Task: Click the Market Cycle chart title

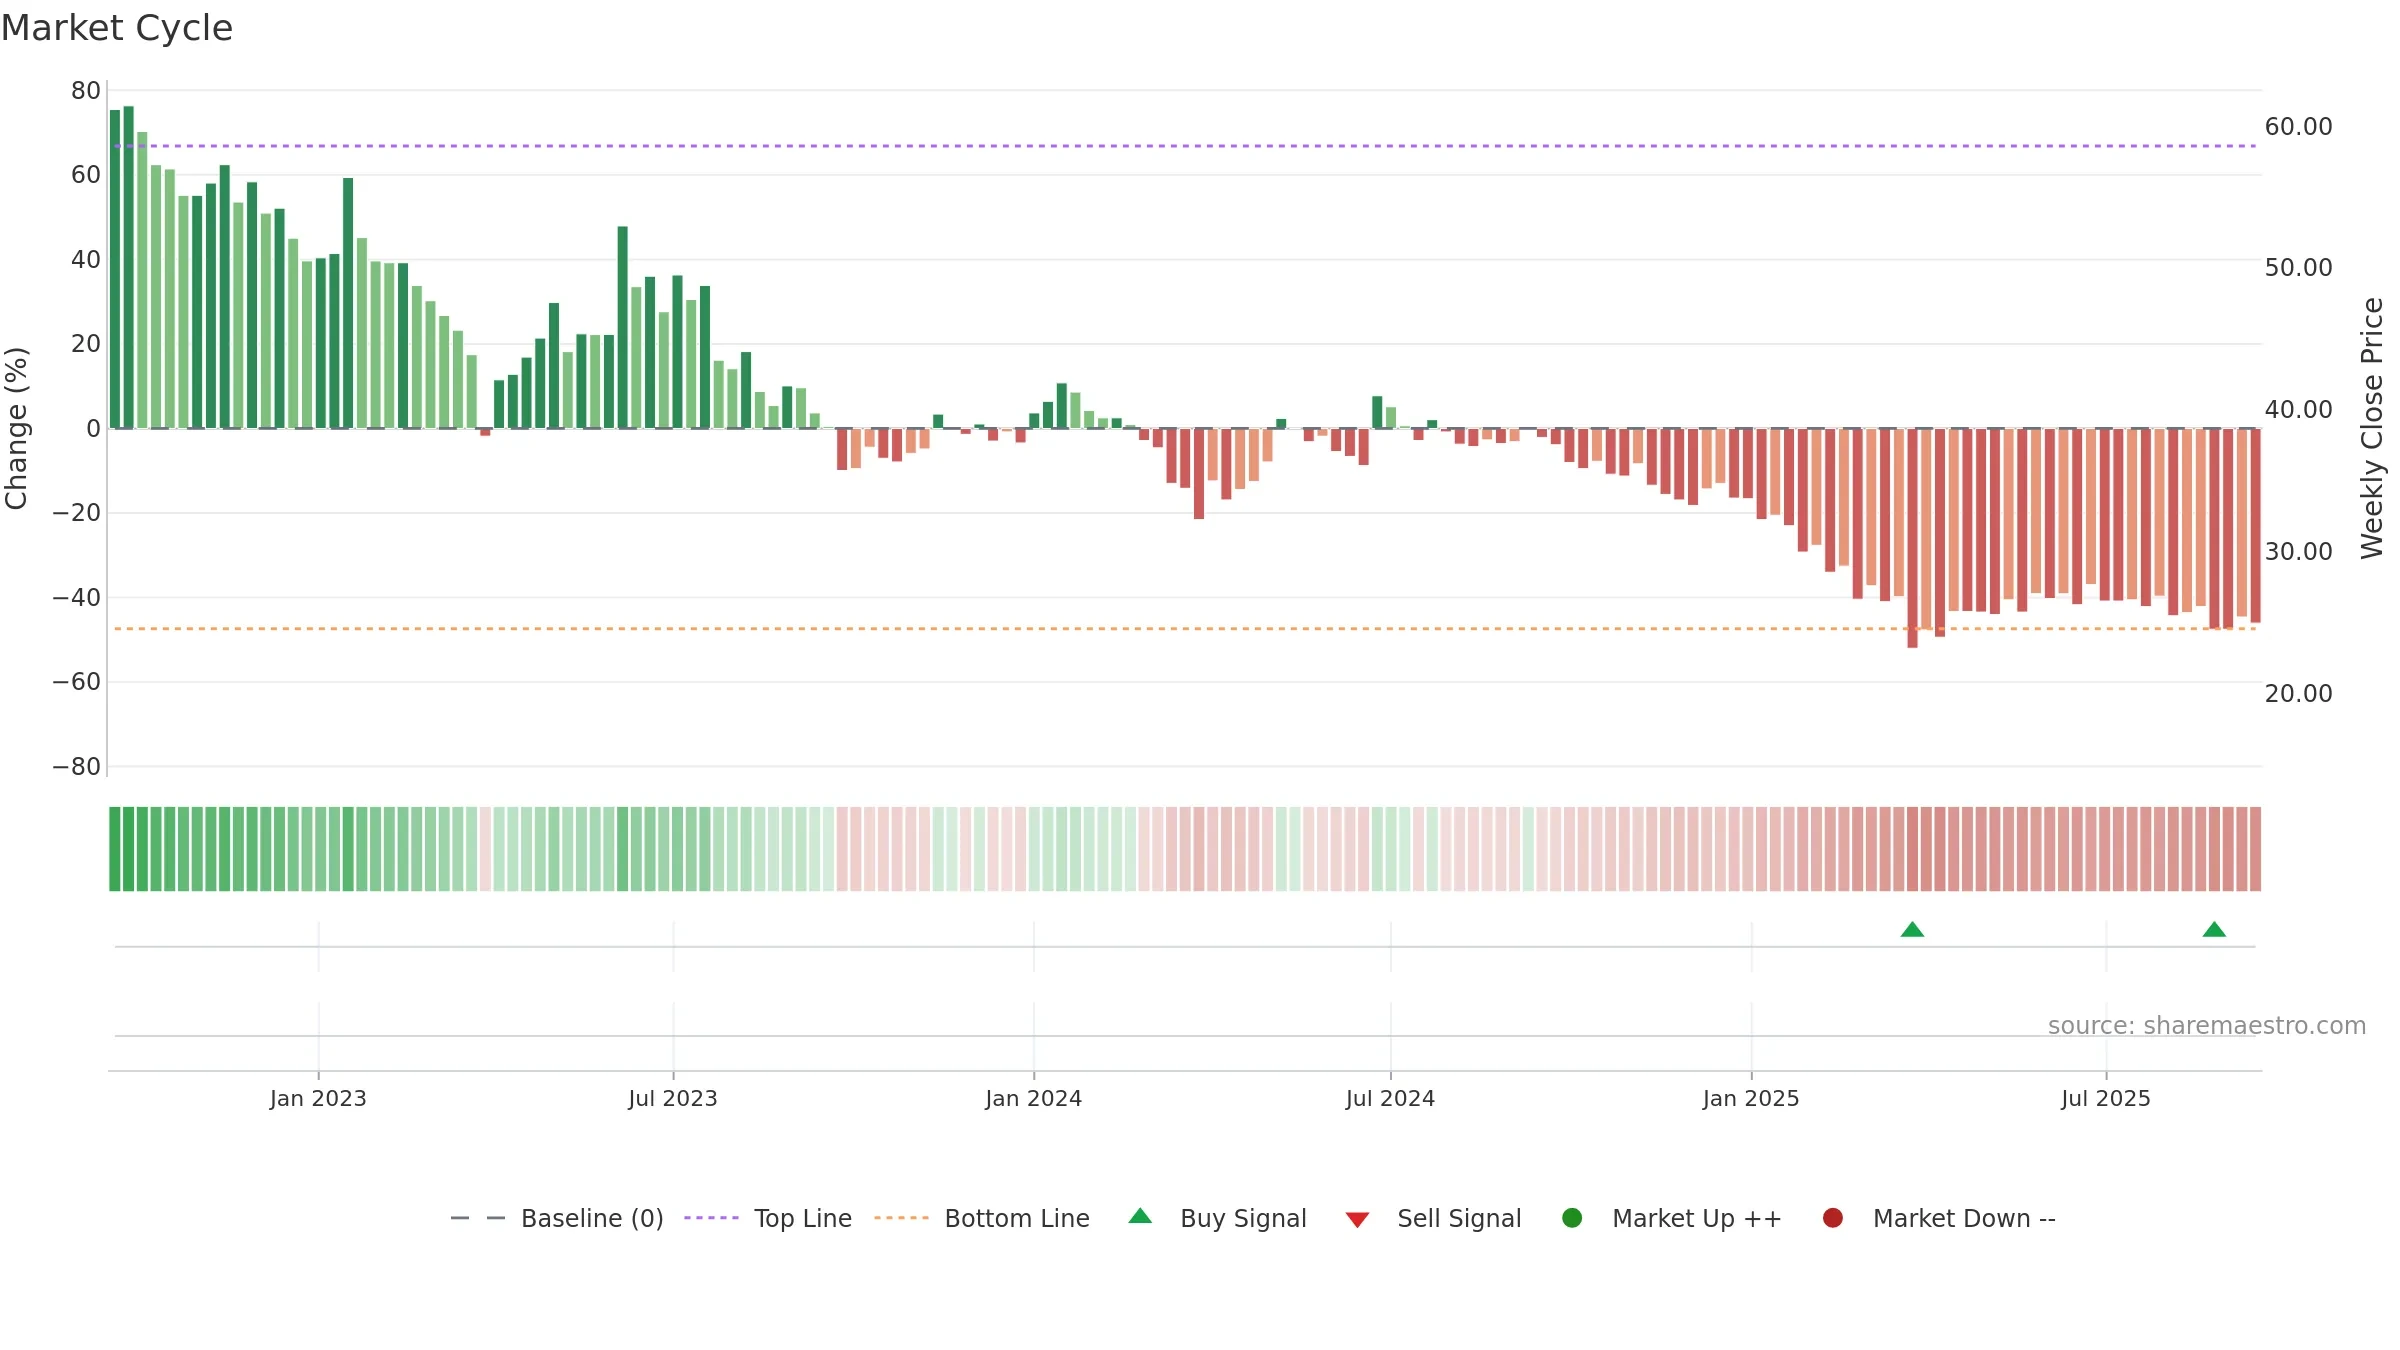Action: [x=117, y=28]
